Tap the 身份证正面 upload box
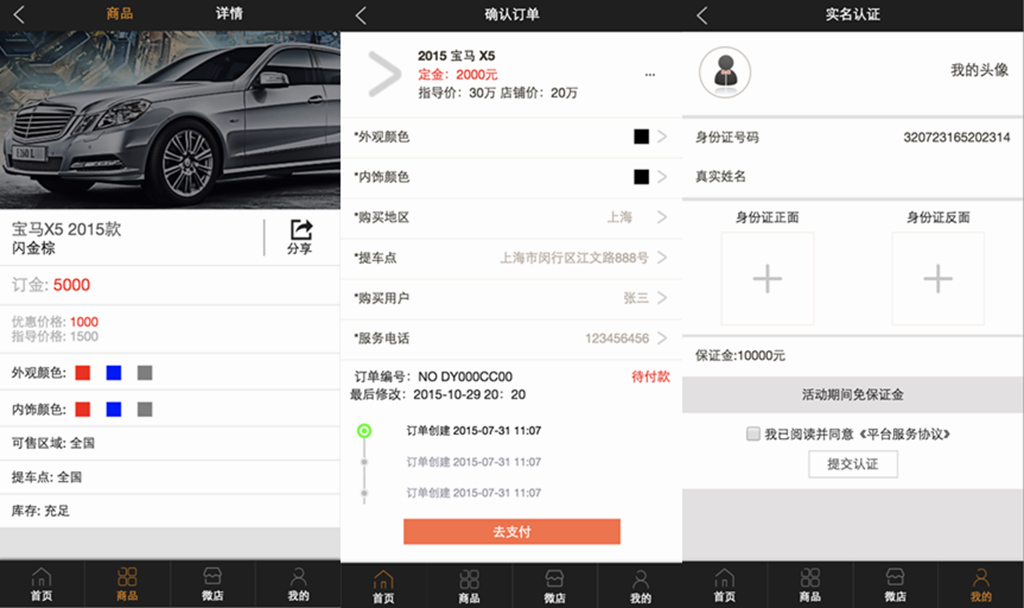The height and width of the screenshot is (608, 1024). point(767,278)
